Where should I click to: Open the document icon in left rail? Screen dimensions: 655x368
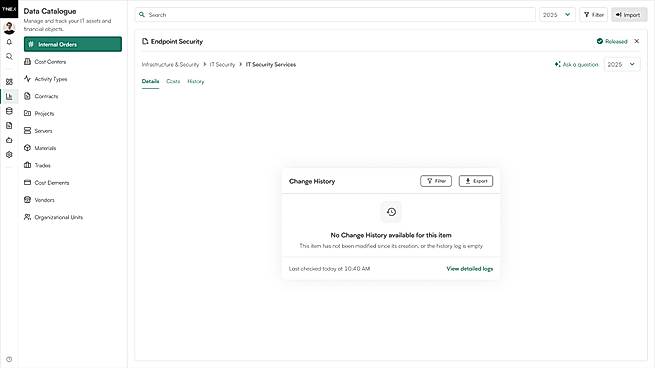9,126
